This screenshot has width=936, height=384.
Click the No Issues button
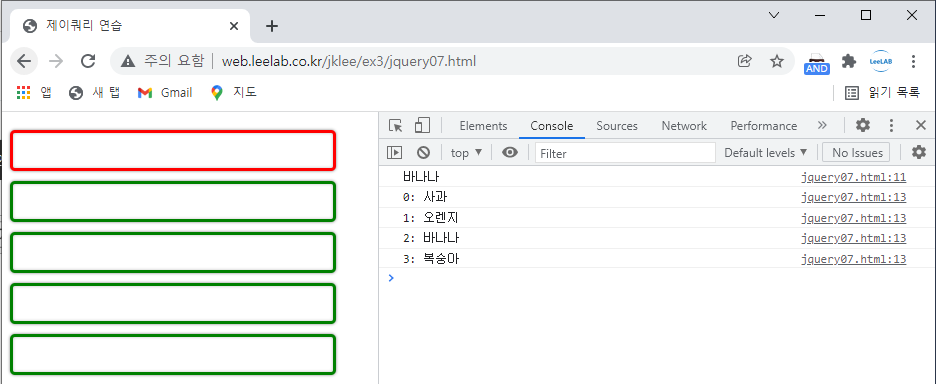point(857,153)
